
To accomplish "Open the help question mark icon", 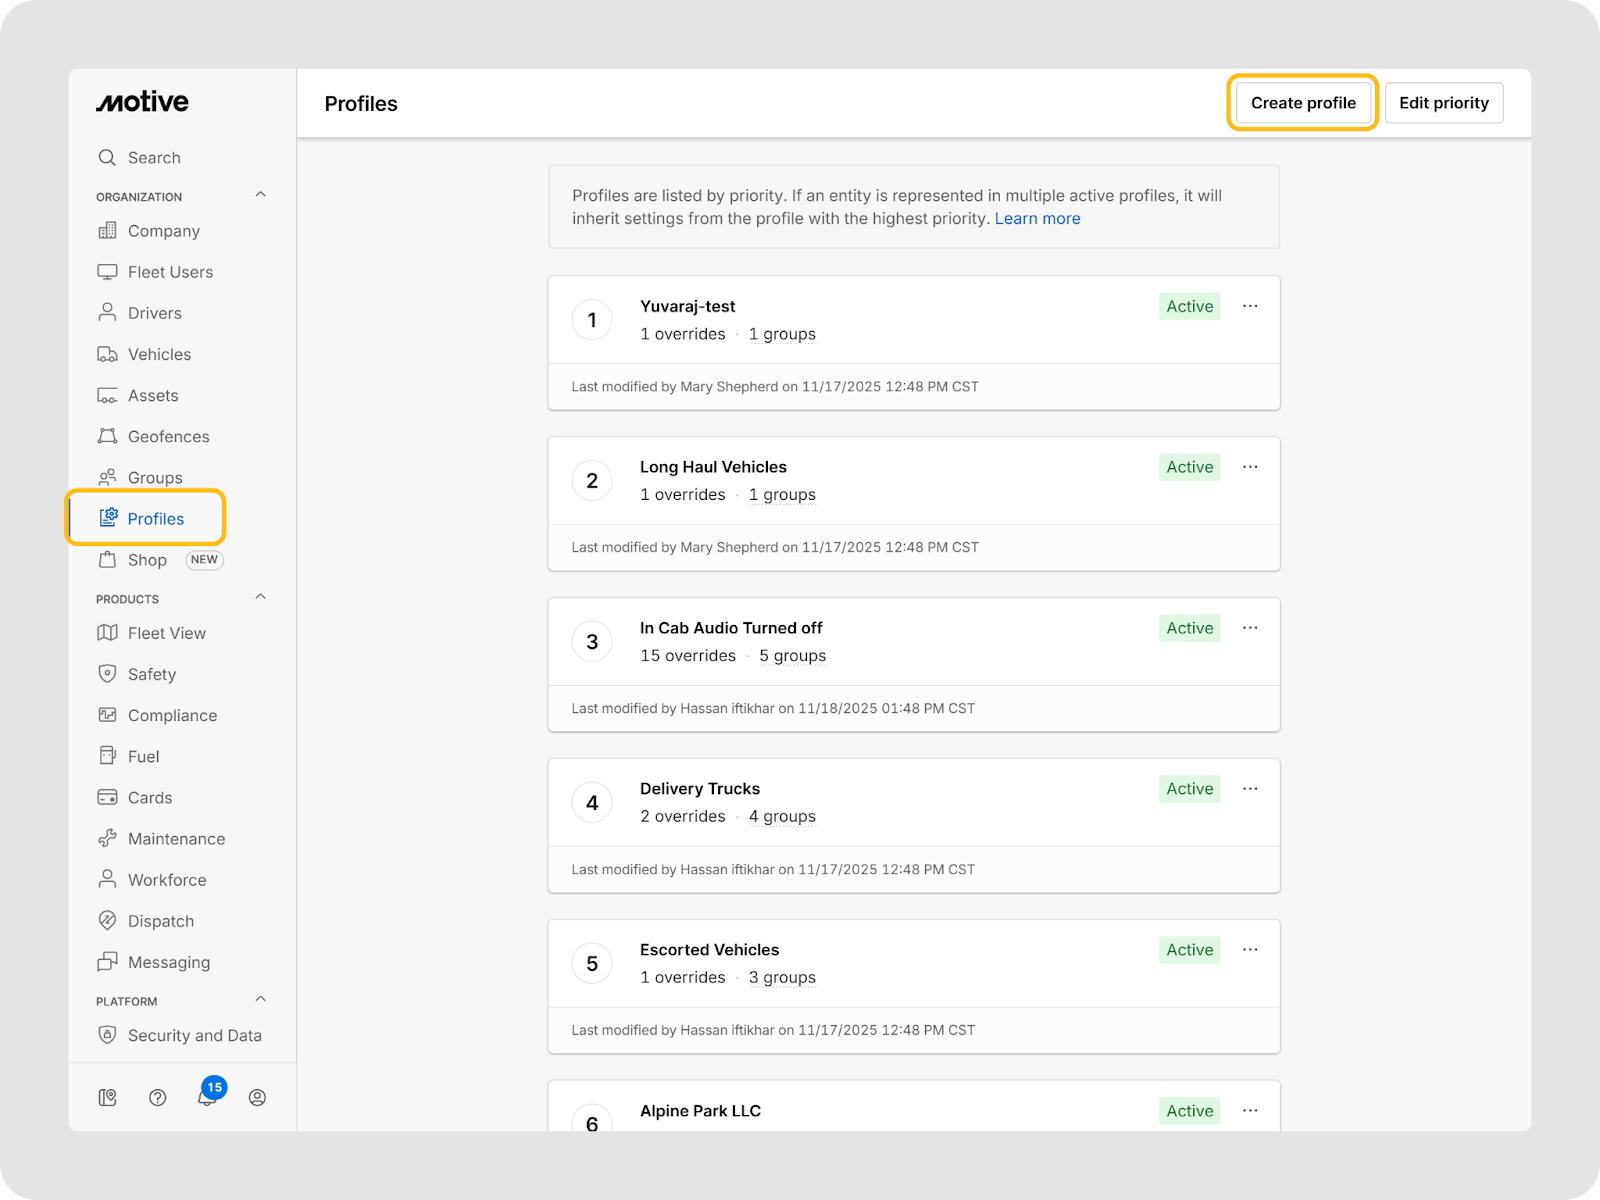I will pyautogui.click(x=157, y=1098).
